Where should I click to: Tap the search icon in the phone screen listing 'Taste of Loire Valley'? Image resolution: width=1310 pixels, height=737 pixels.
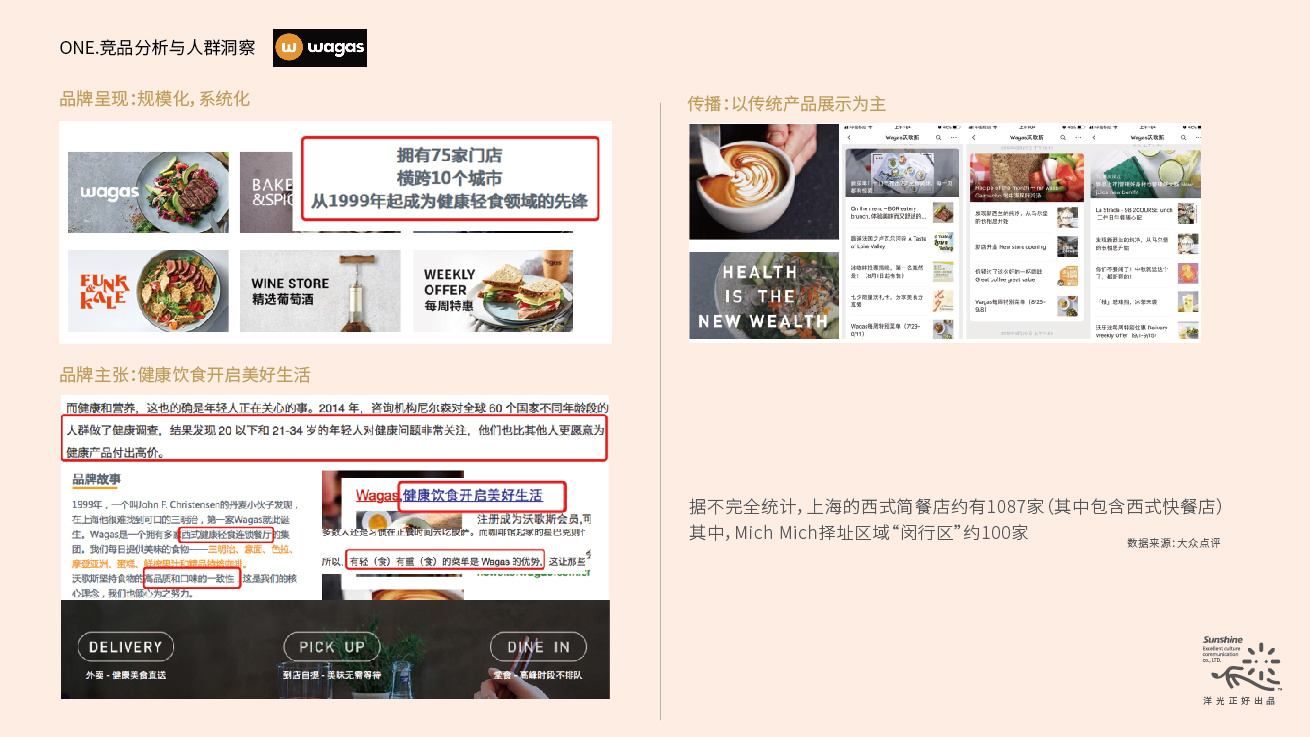(x=938, y=137)
